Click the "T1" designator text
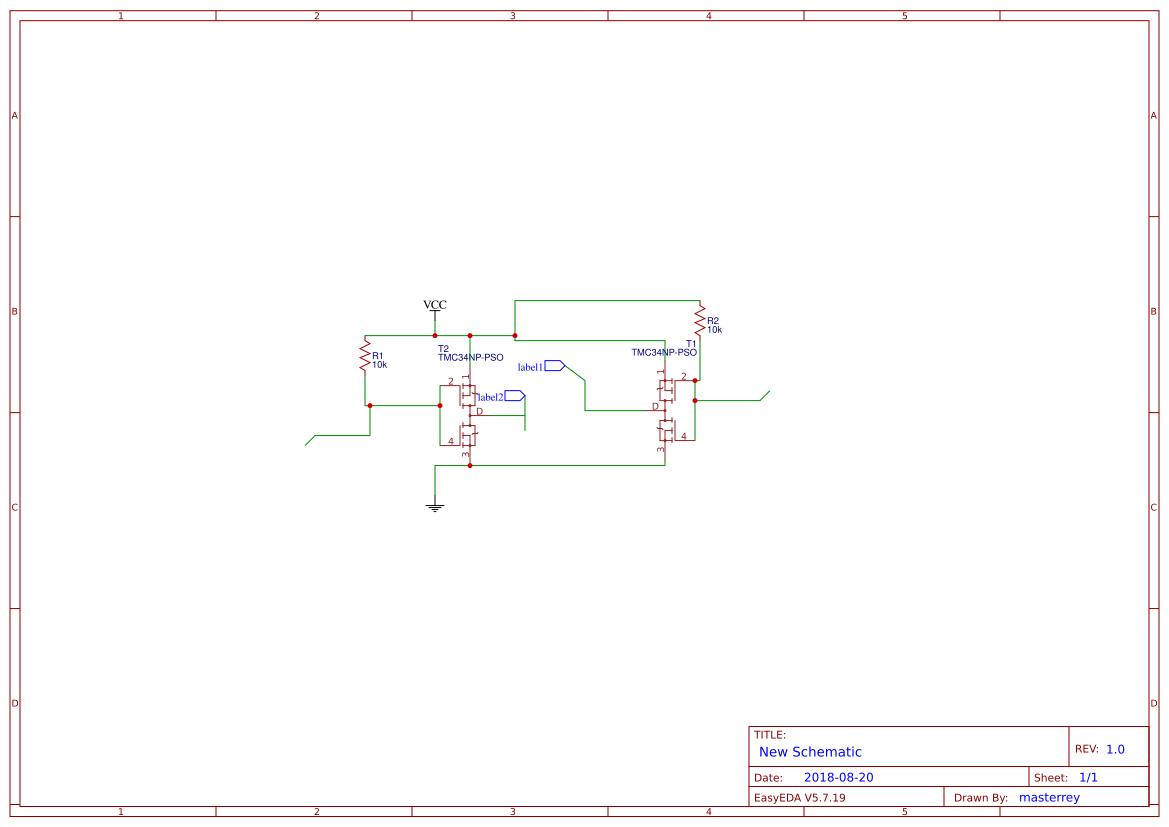This screenshot has height=827, width=1169. pyautogui.click(x=691, y=344)
